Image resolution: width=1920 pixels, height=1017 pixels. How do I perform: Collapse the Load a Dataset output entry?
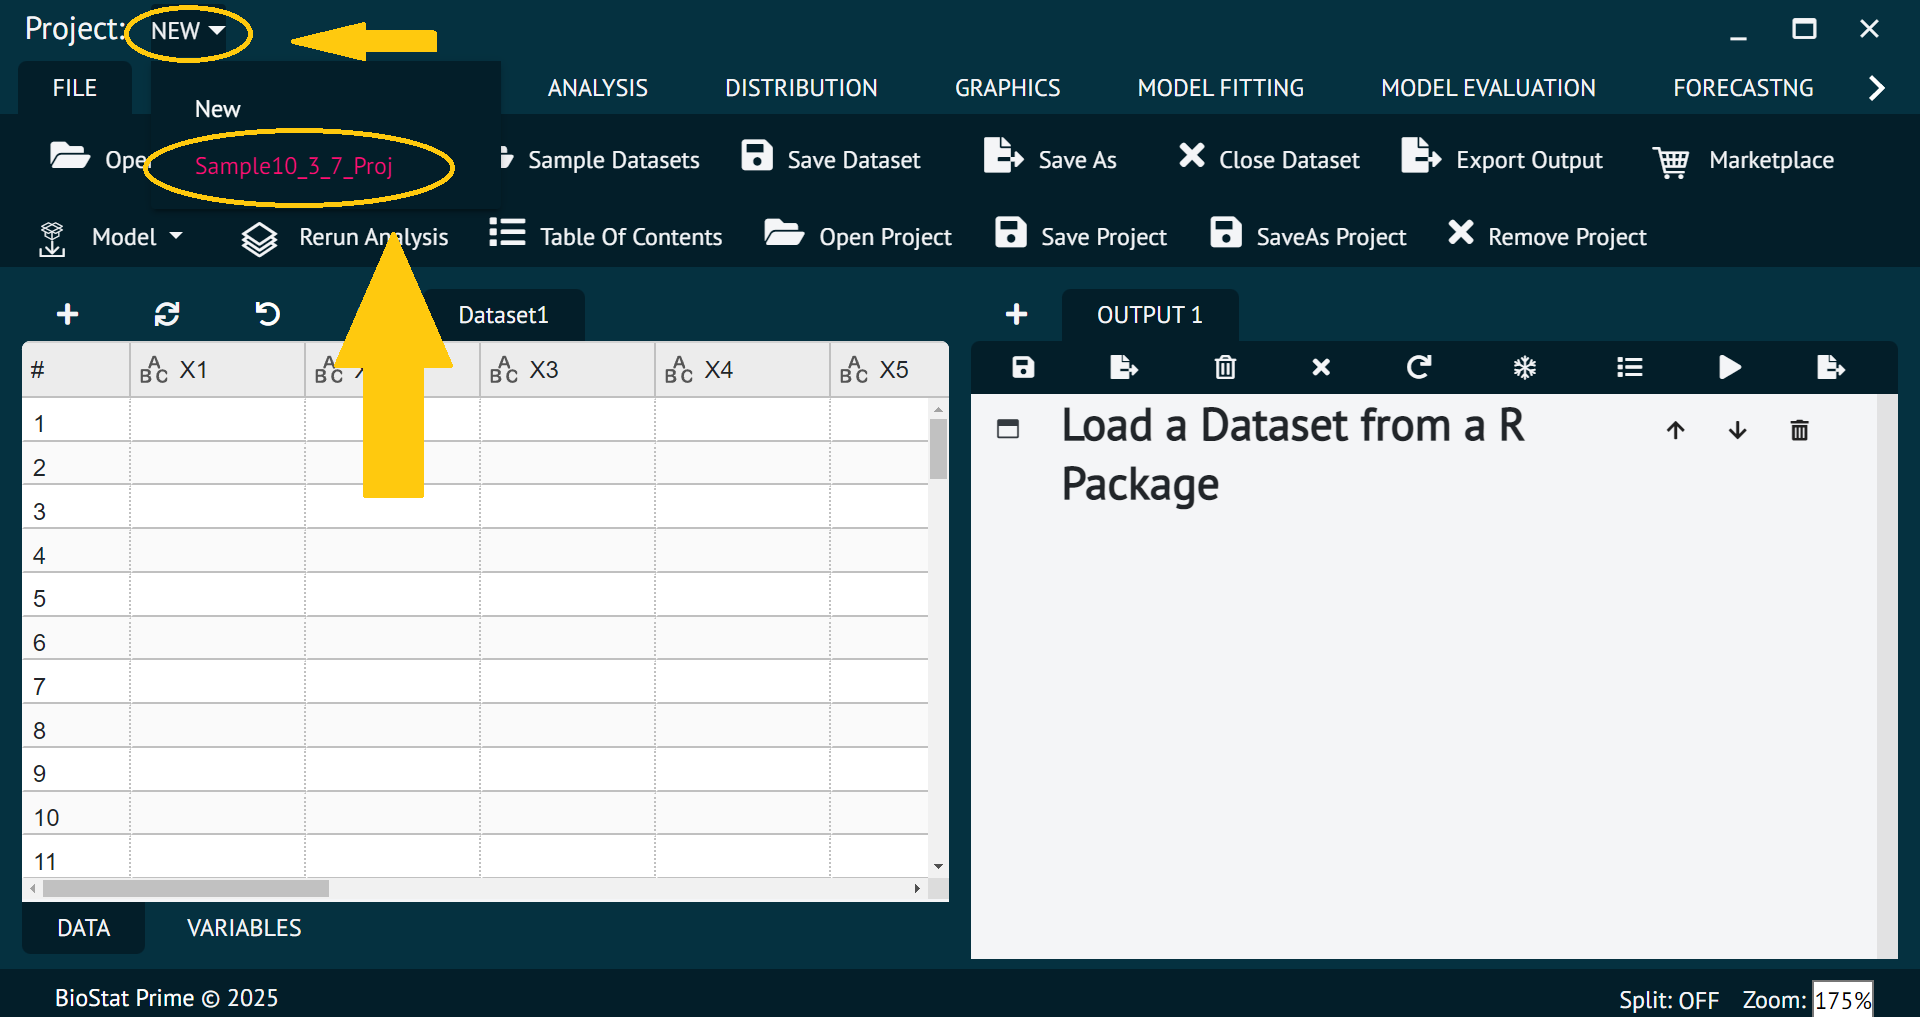(x=1008, y=429)
